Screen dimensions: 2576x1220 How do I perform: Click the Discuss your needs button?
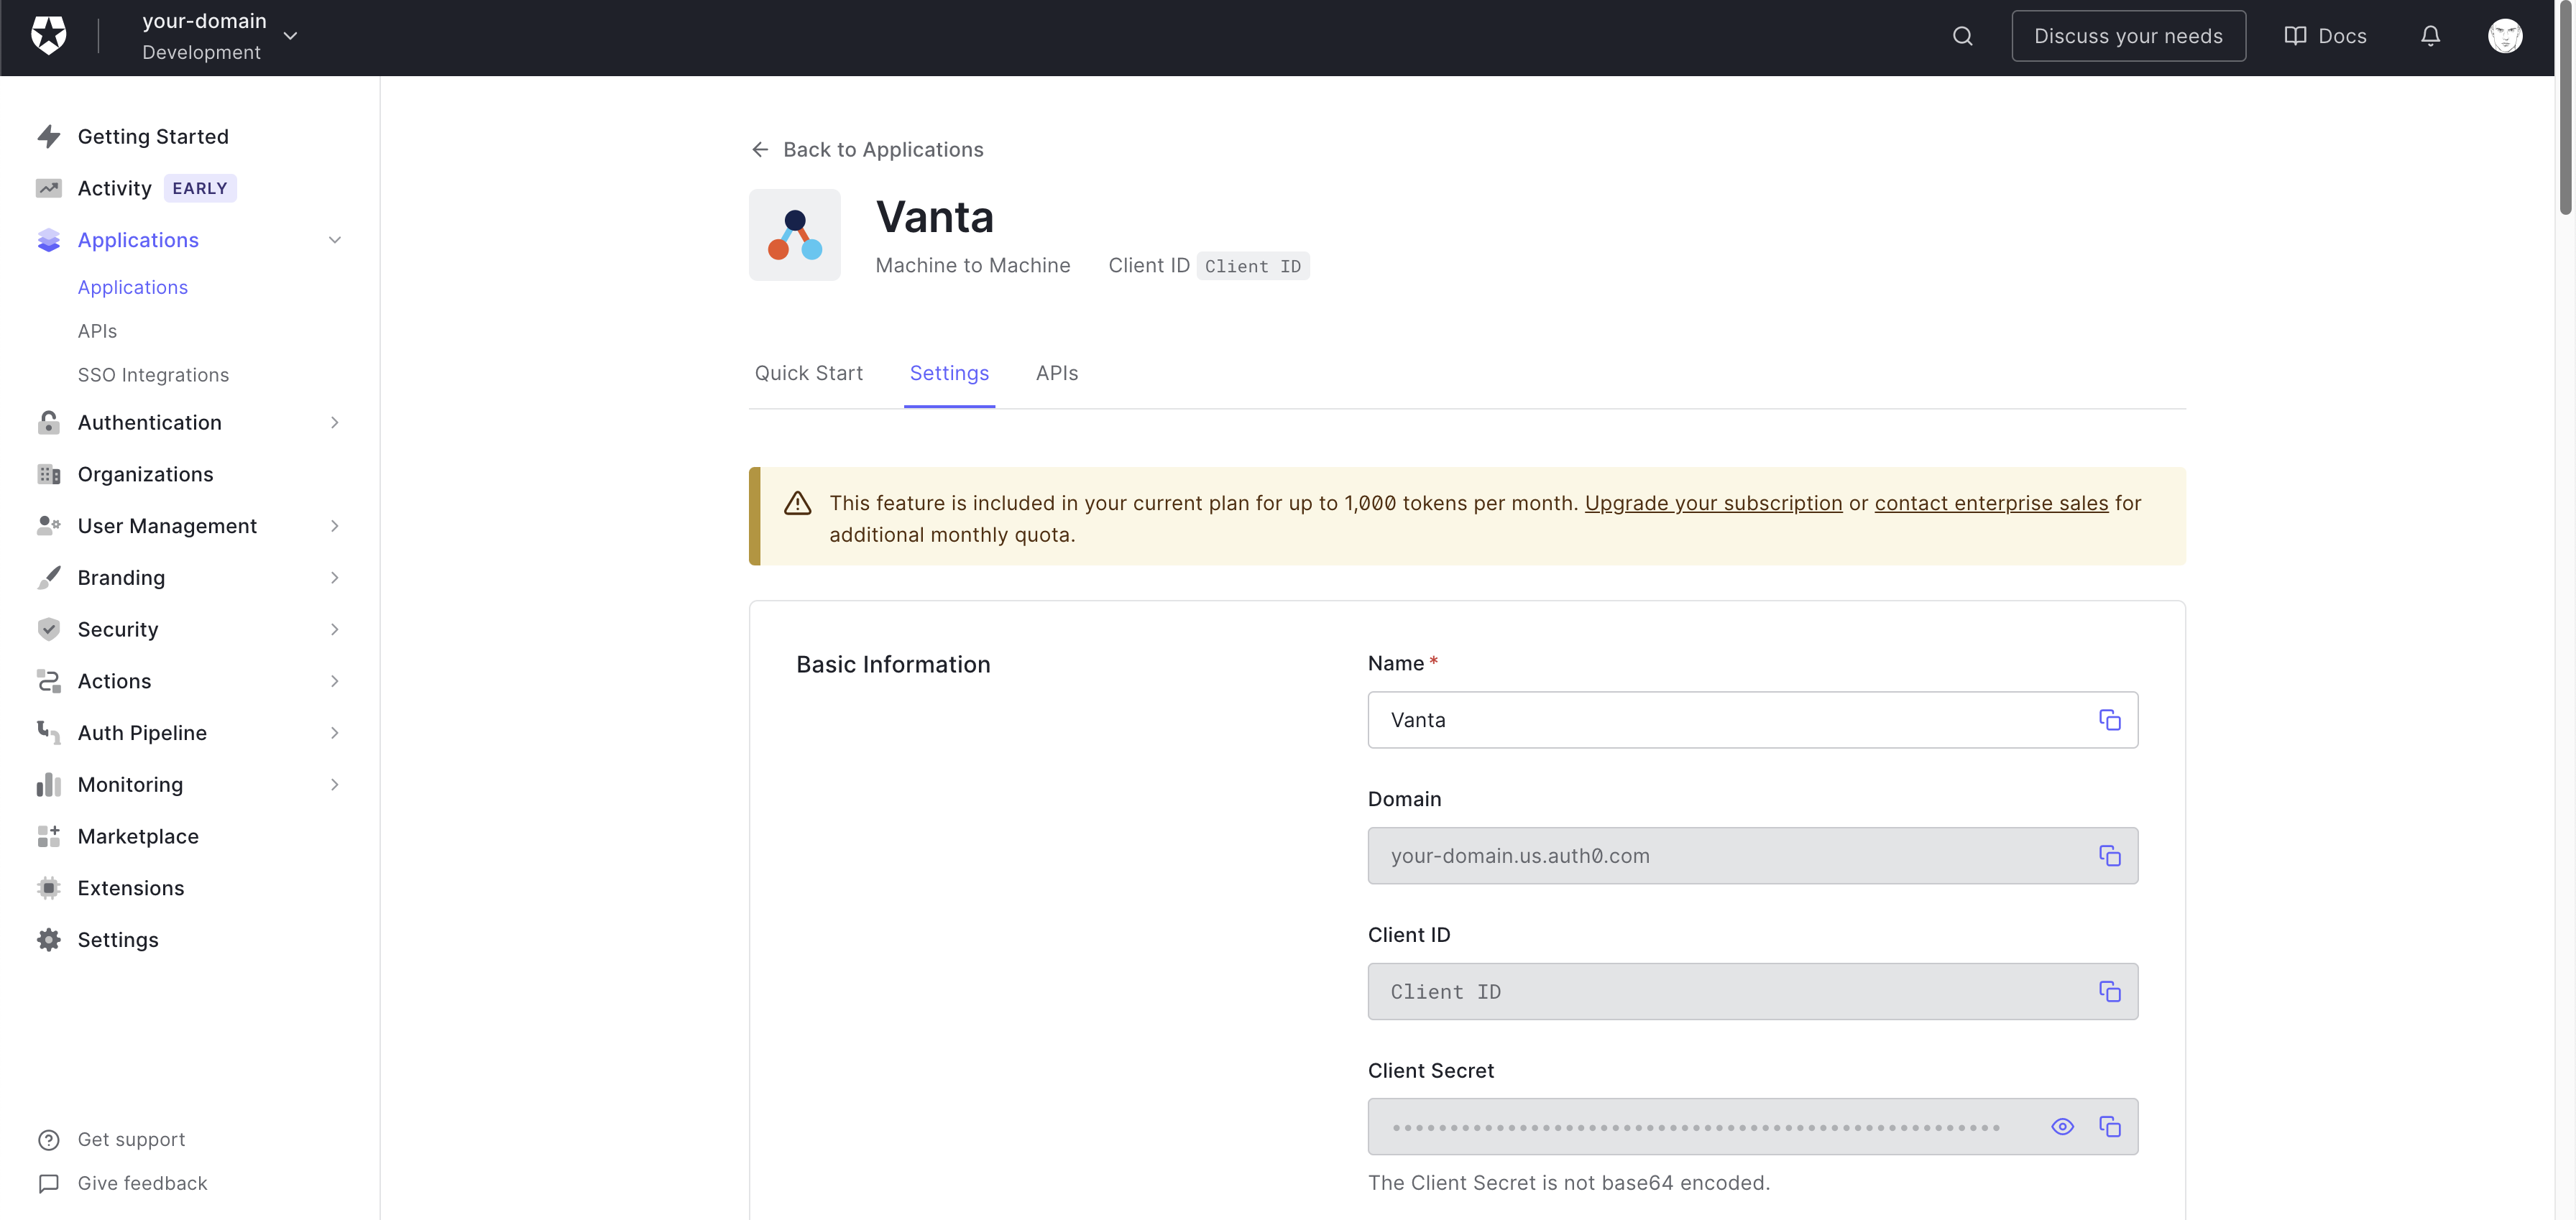(2128, 36)
